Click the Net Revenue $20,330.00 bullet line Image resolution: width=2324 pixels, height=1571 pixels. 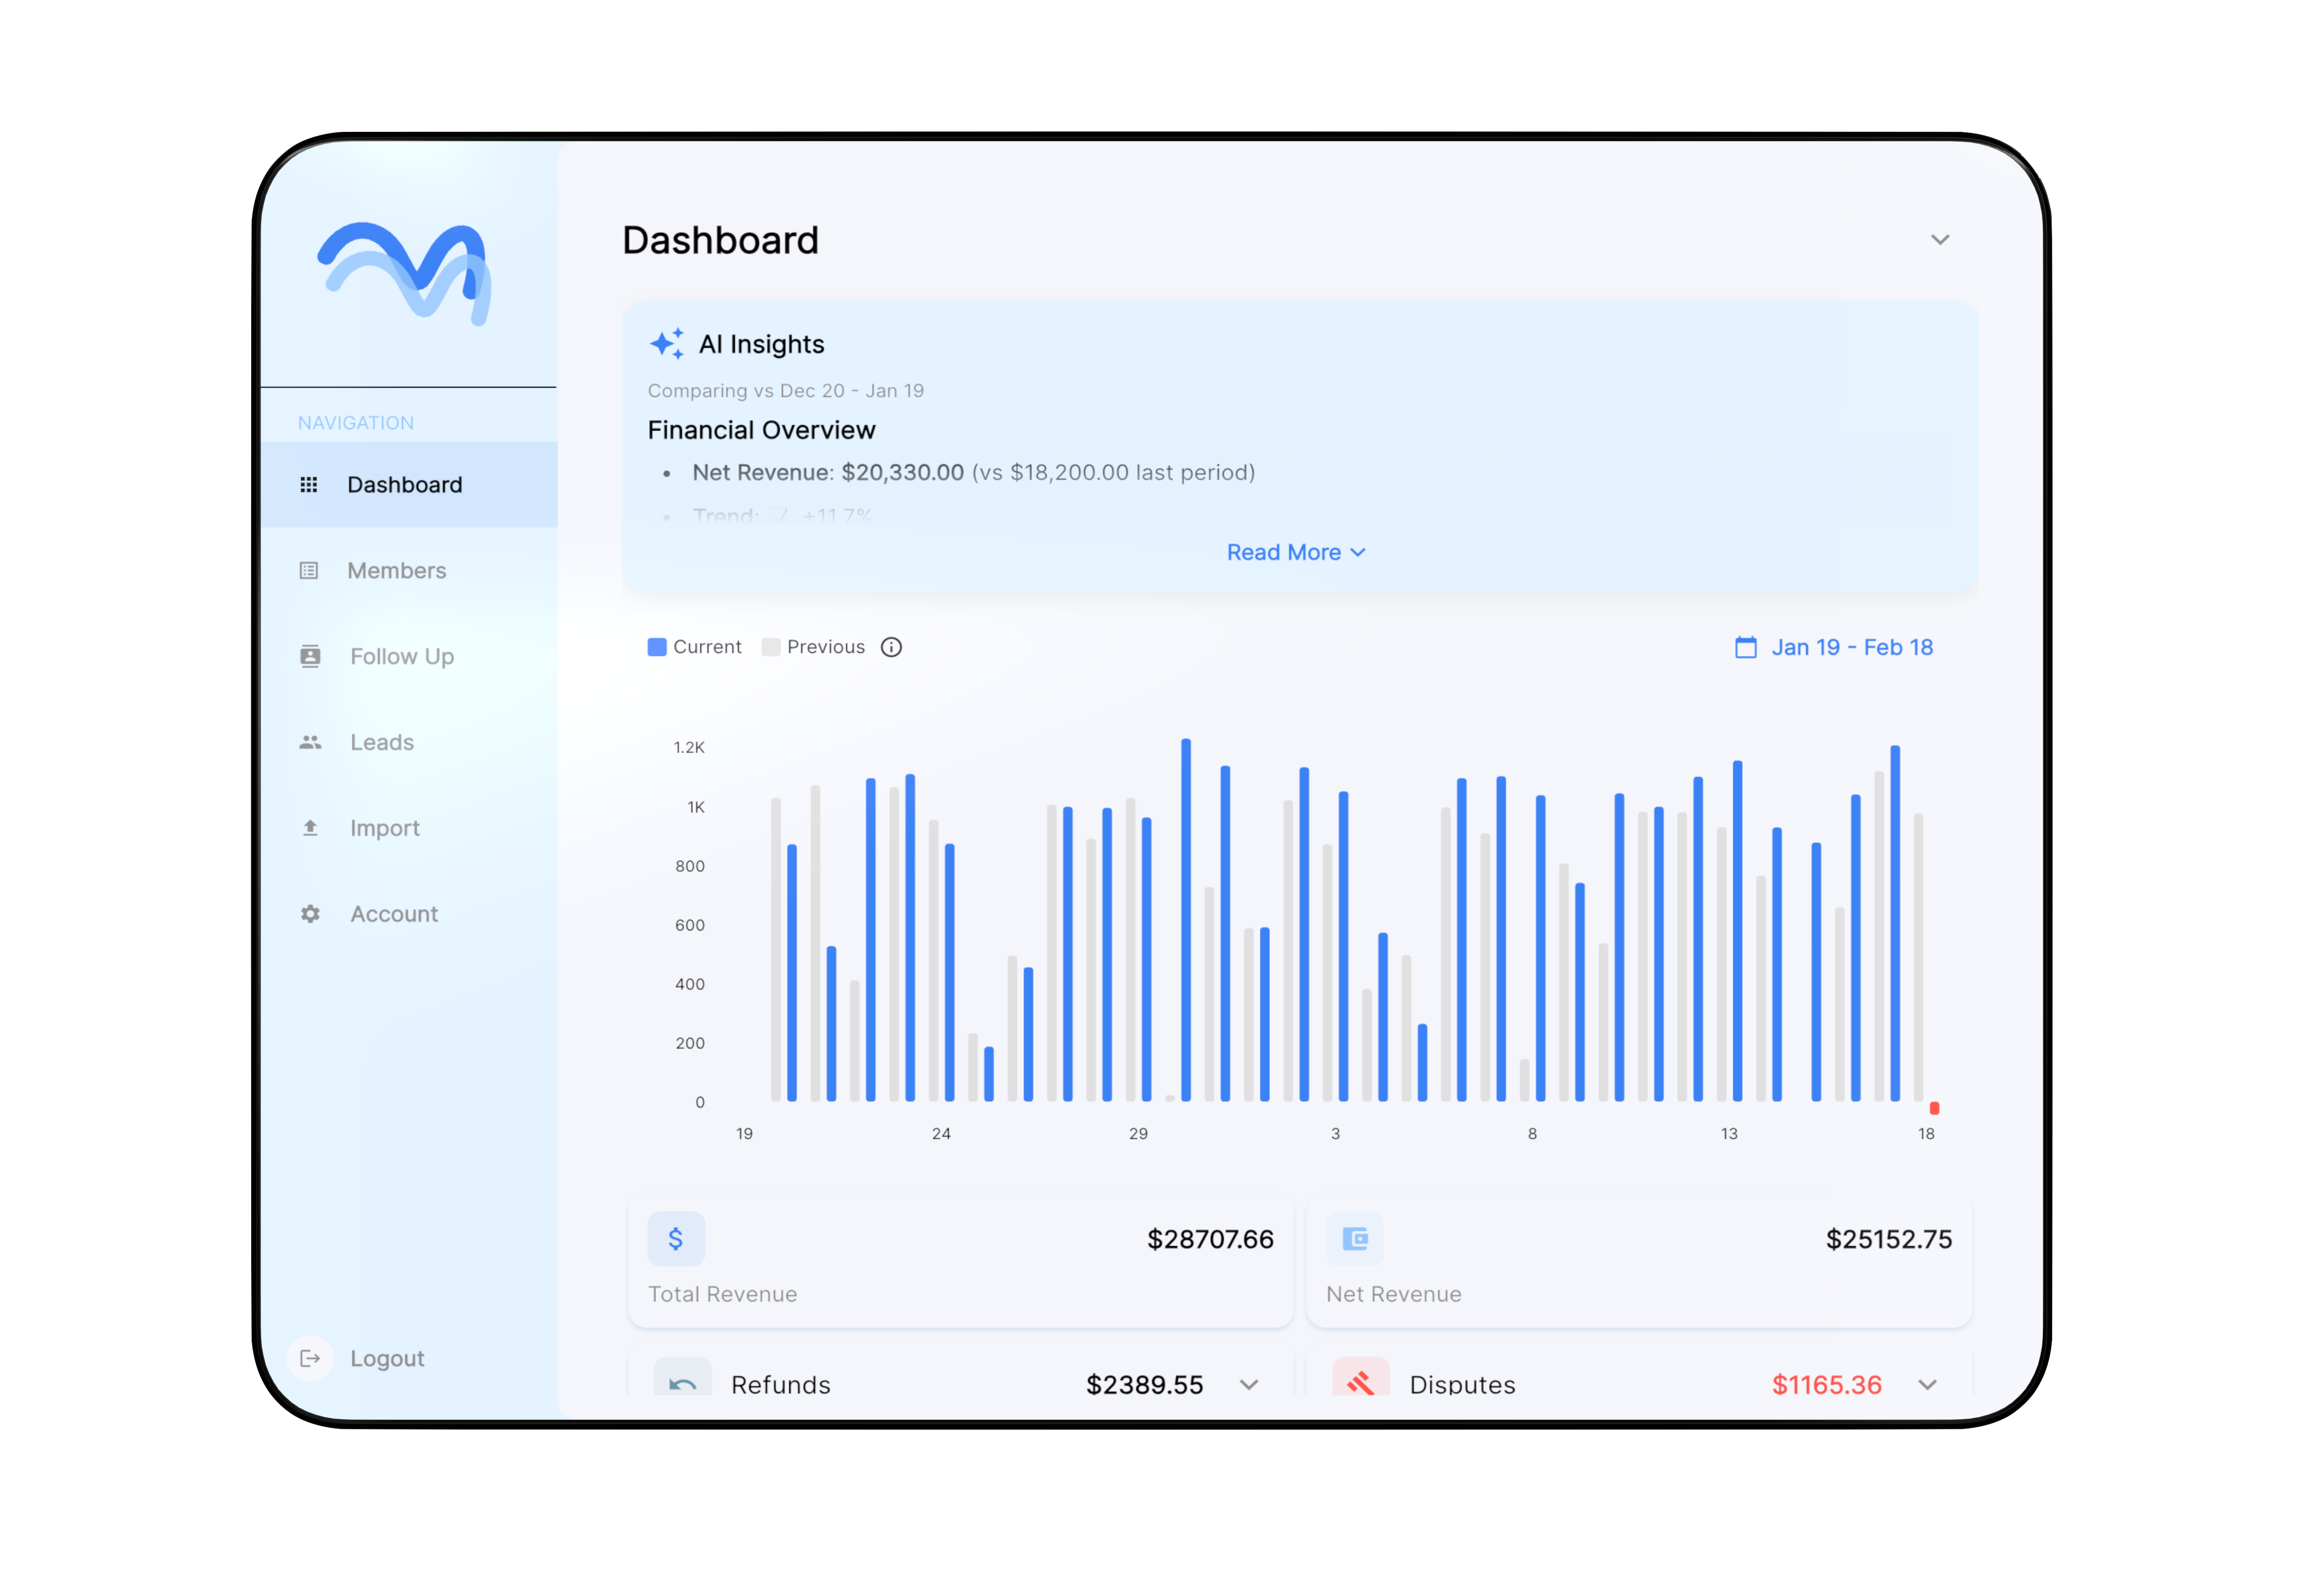coord(973,473)
